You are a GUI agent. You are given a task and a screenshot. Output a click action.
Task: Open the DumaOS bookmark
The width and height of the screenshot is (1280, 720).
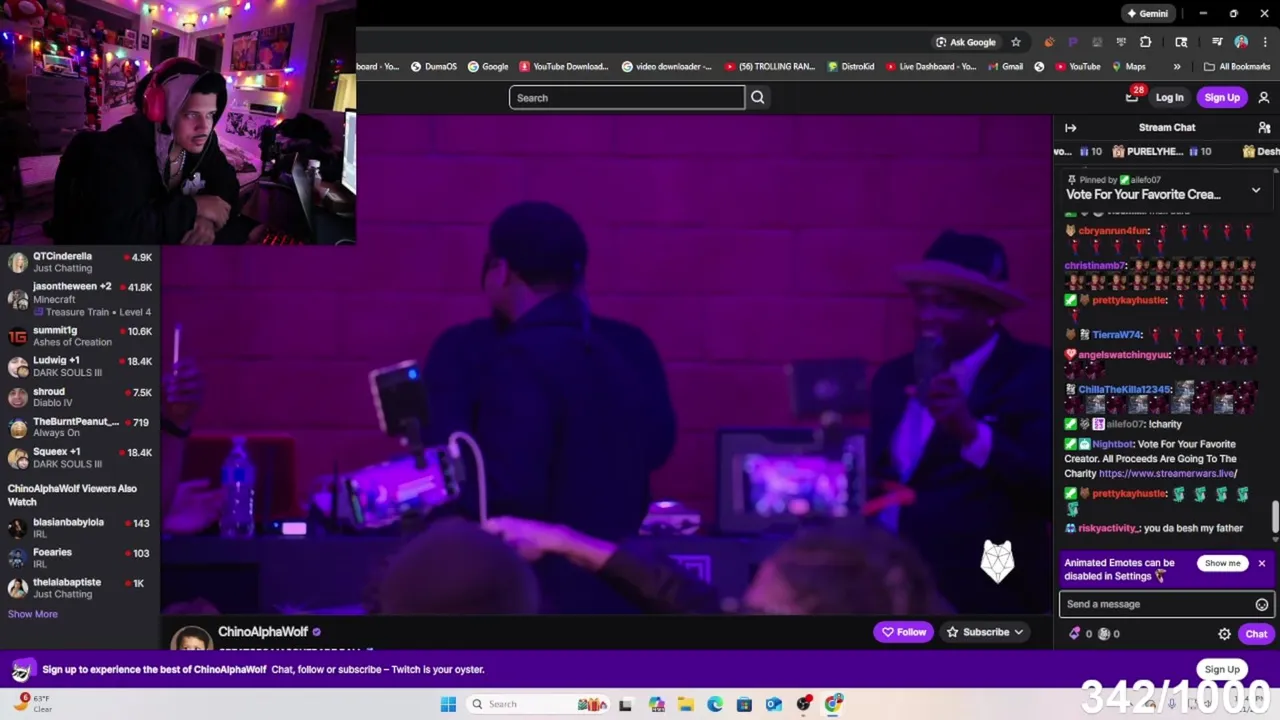point(433,67)
